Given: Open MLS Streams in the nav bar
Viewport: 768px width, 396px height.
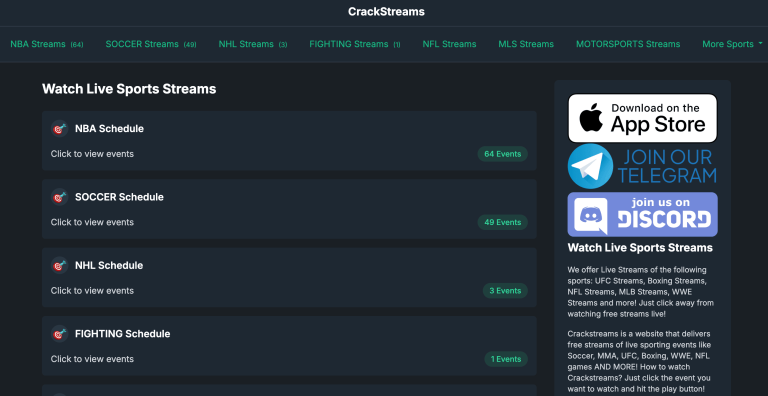Looking at the screenshot, I should (526, 44).
